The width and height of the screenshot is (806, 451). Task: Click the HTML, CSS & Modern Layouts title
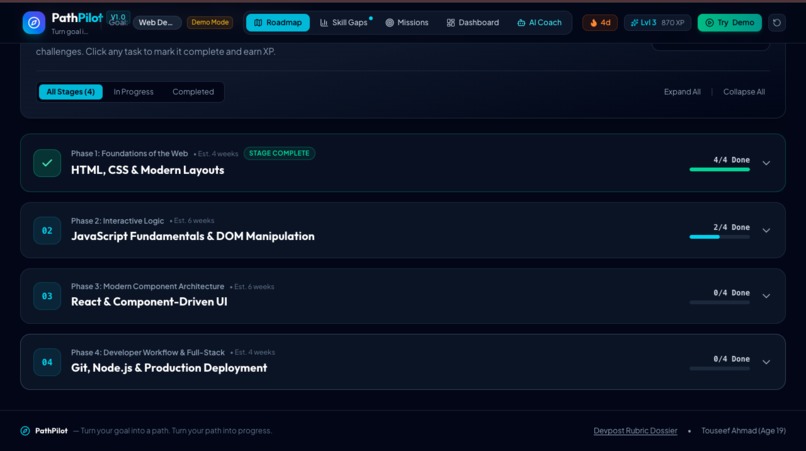tap(148, 170)
